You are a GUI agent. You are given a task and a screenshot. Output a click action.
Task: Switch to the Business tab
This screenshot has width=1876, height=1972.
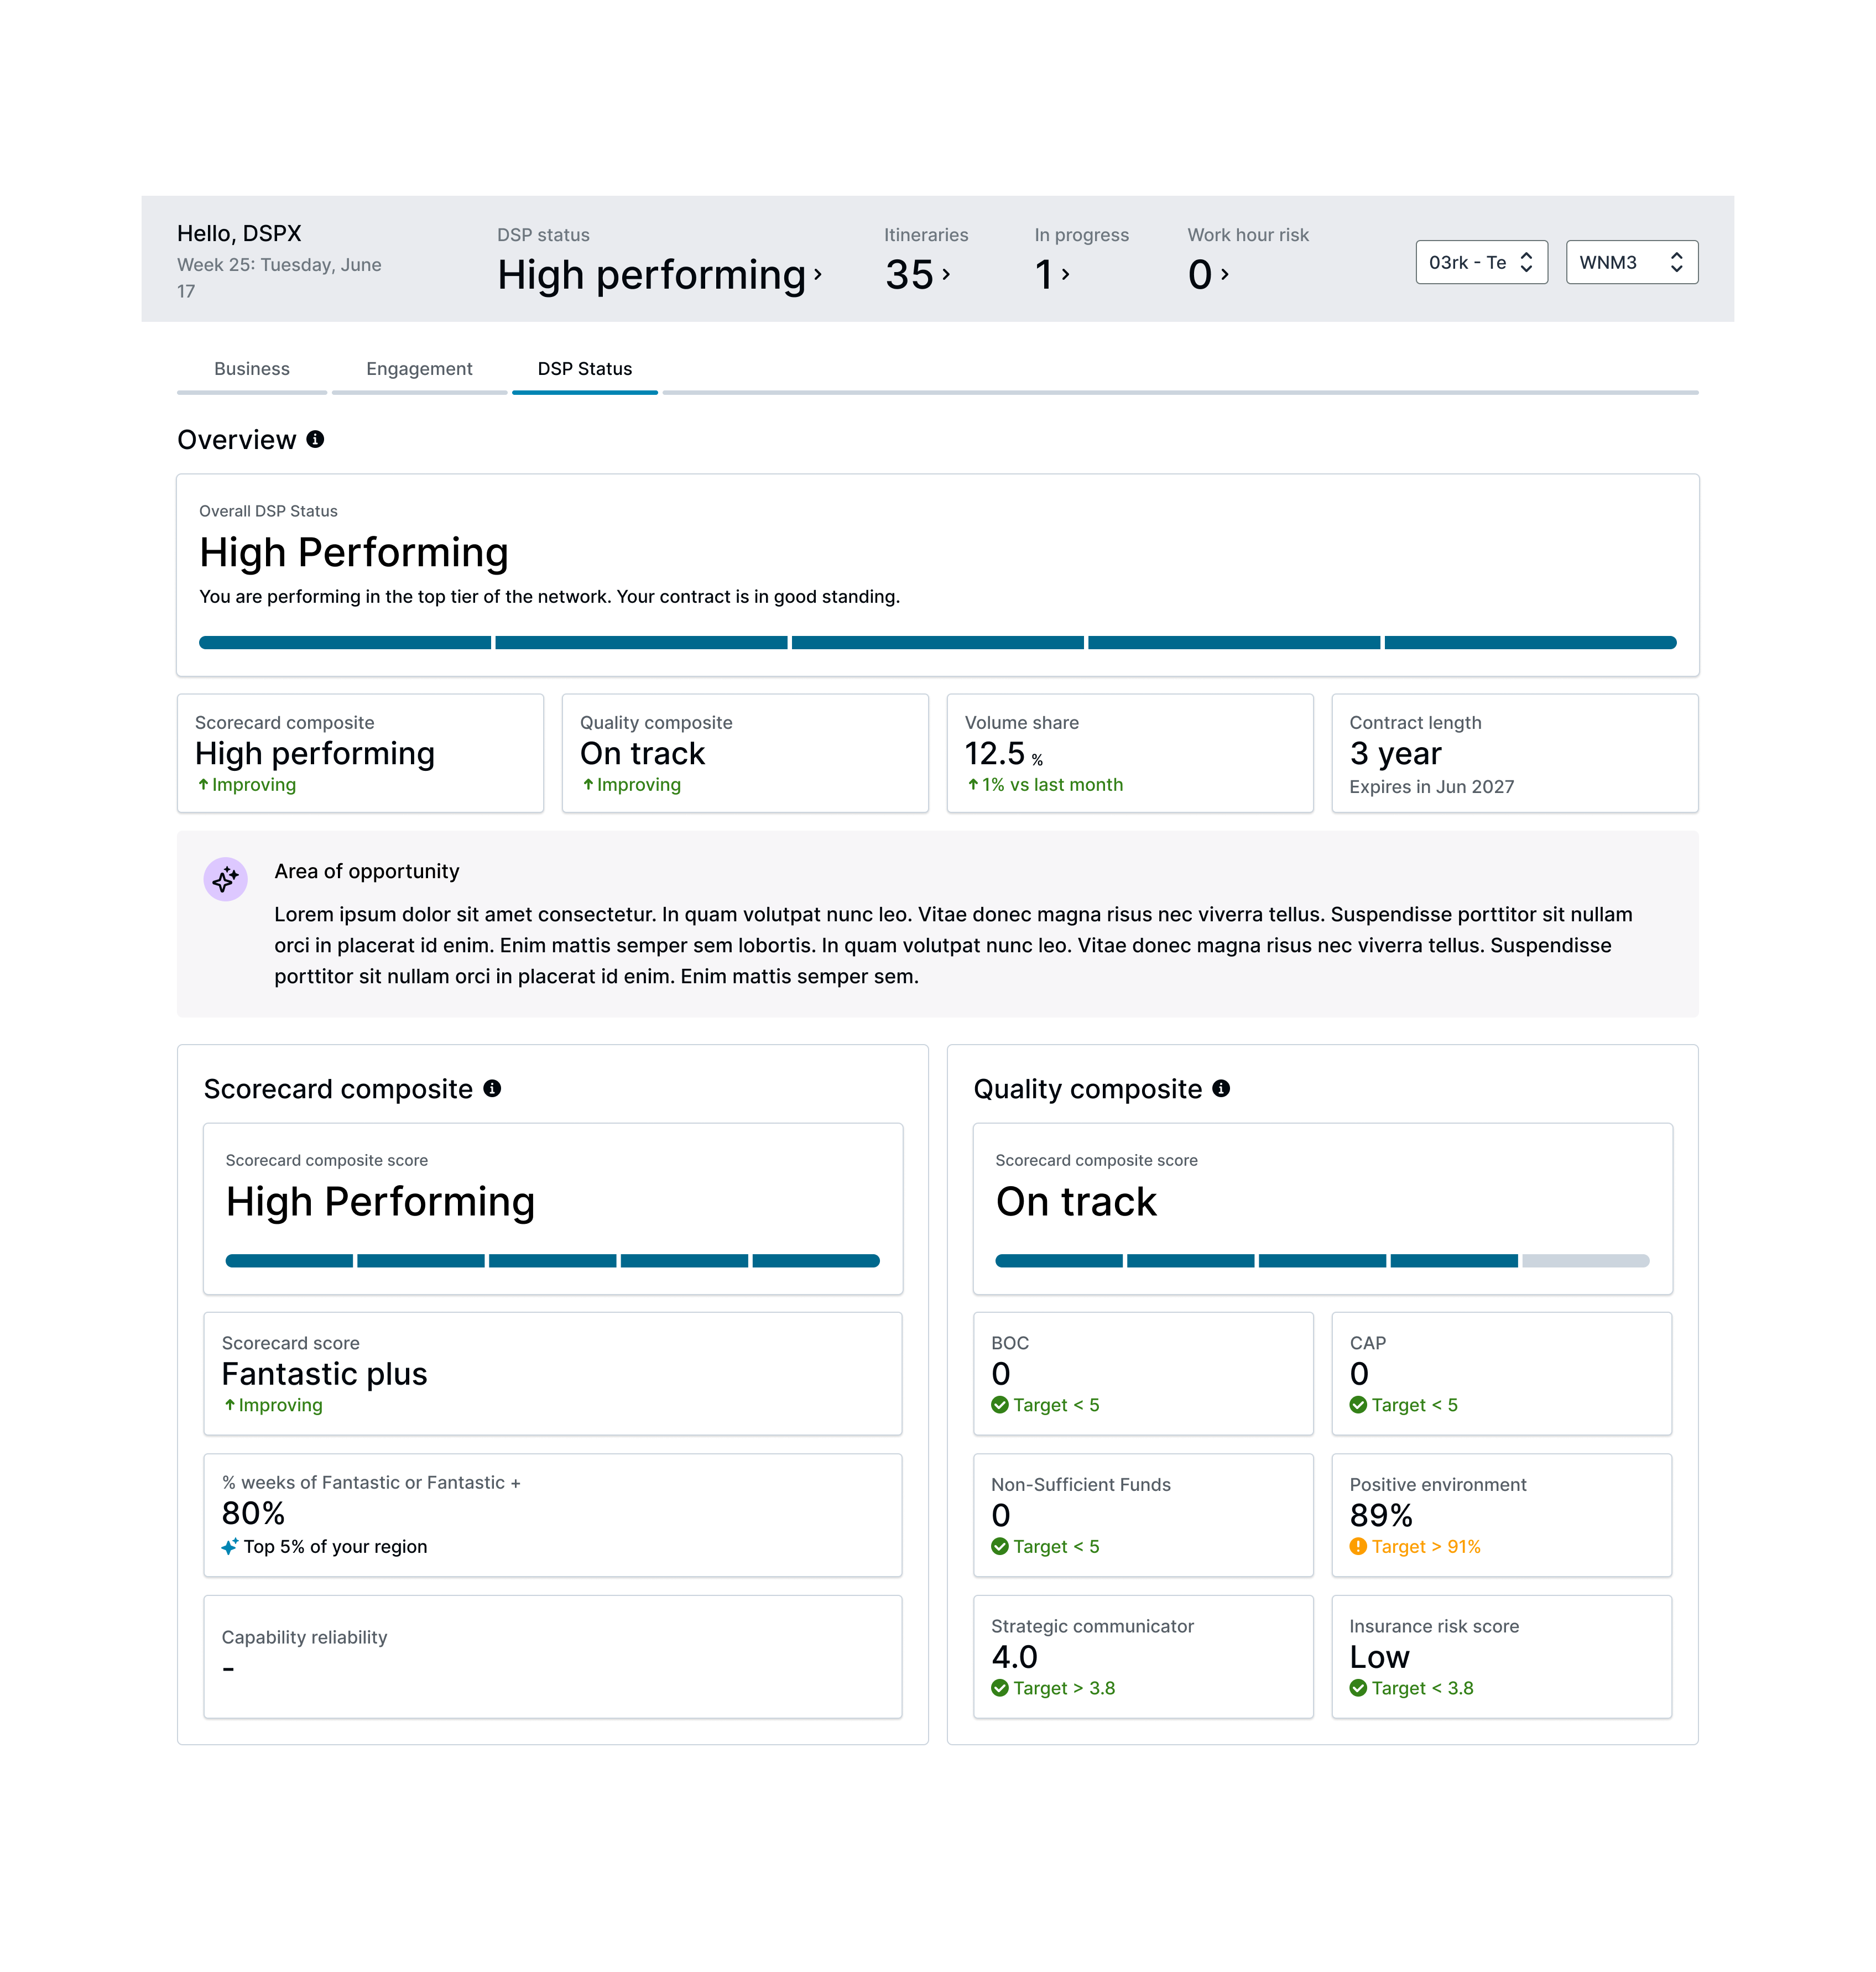(251, 368)
